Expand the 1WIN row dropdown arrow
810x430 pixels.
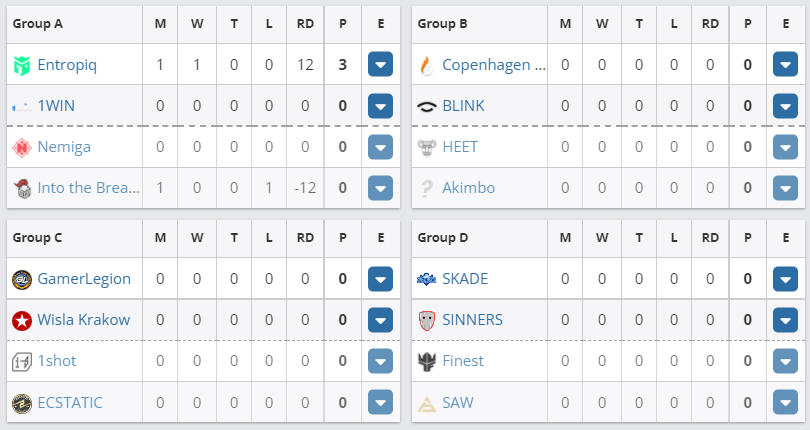tap(380, 106)
